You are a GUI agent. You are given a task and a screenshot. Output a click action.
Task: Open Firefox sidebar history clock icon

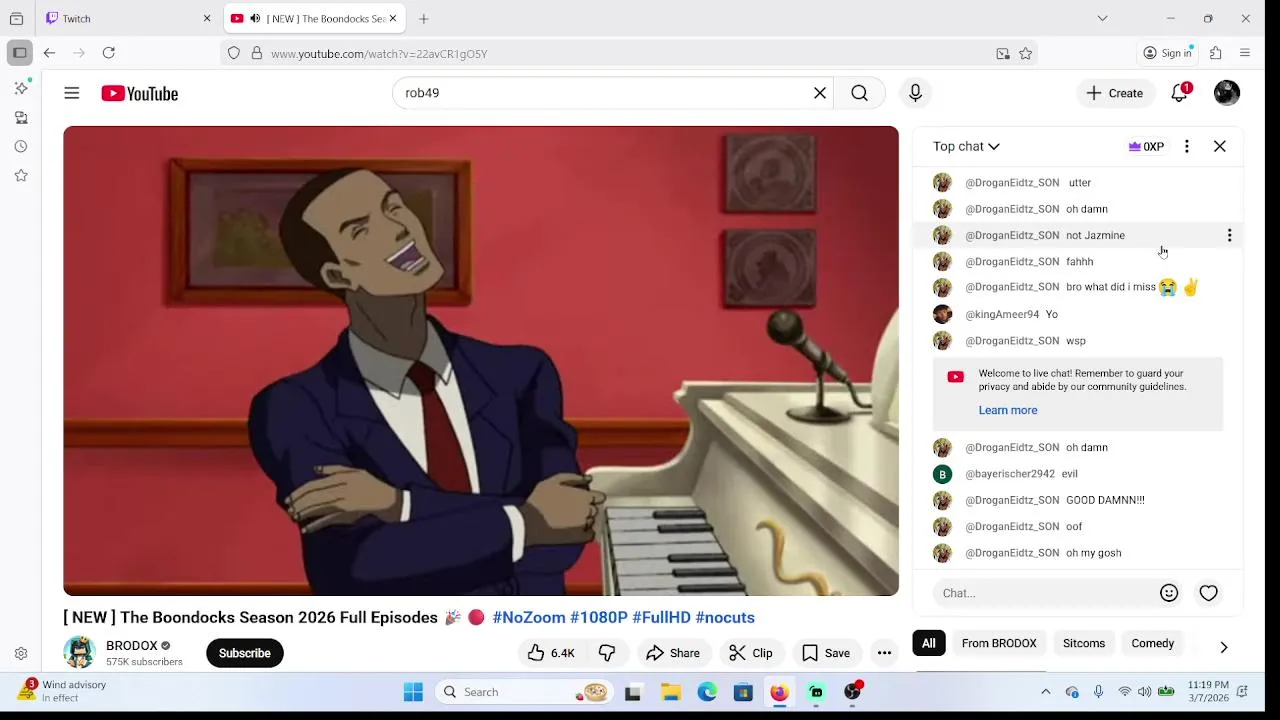coord(21,146)
